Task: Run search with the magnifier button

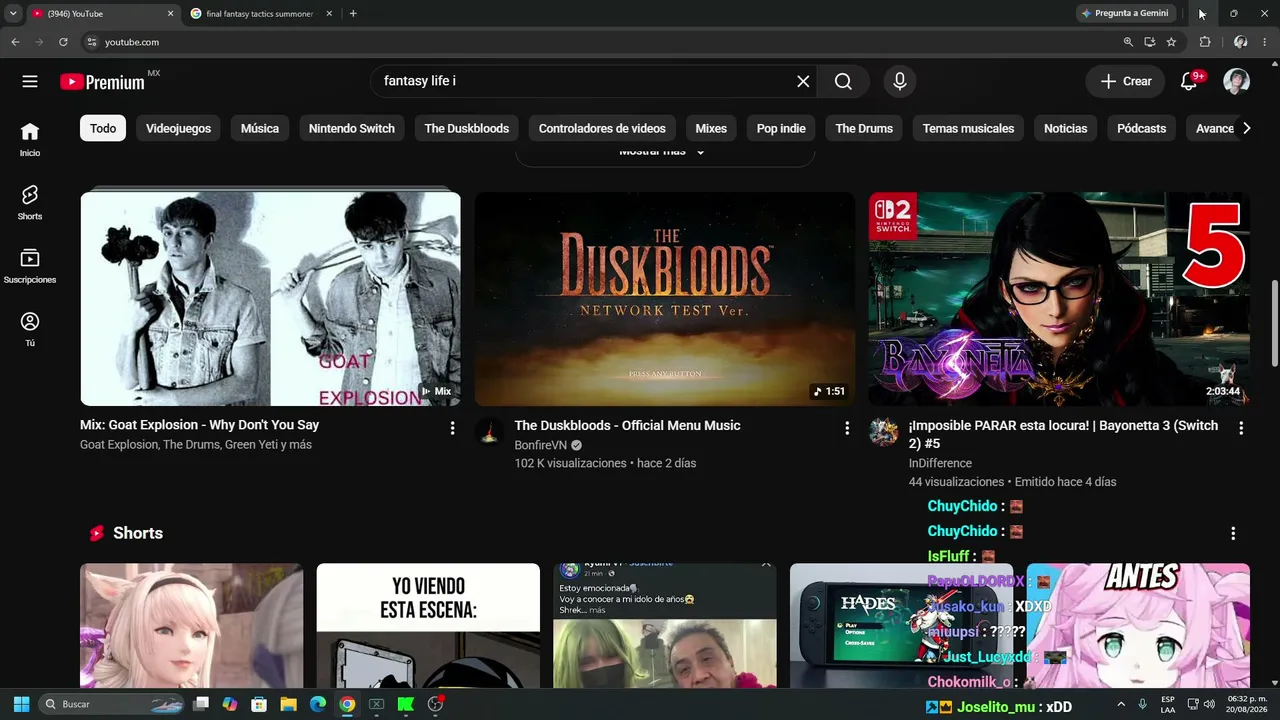Action: click(x=843, y=81)
